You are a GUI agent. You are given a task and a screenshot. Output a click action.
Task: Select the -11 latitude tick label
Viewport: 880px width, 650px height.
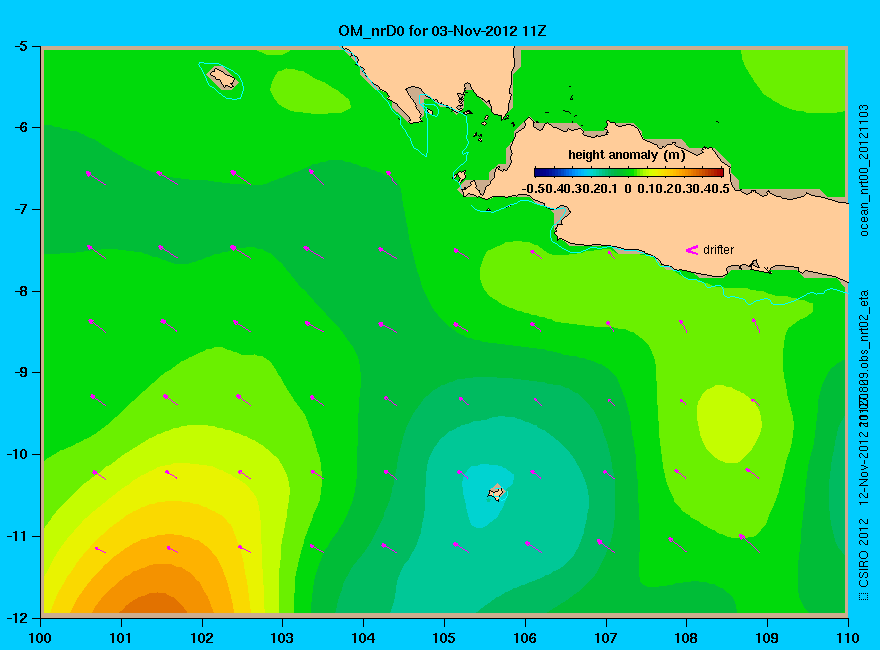[17, 536]
